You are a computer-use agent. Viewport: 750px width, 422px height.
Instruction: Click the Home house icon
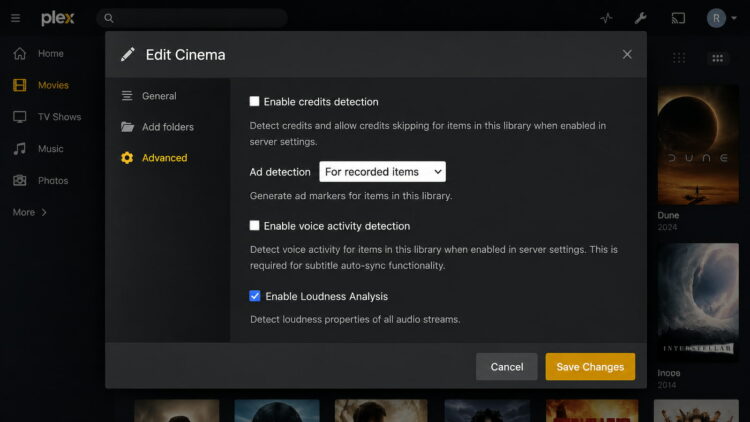[20, 54]
